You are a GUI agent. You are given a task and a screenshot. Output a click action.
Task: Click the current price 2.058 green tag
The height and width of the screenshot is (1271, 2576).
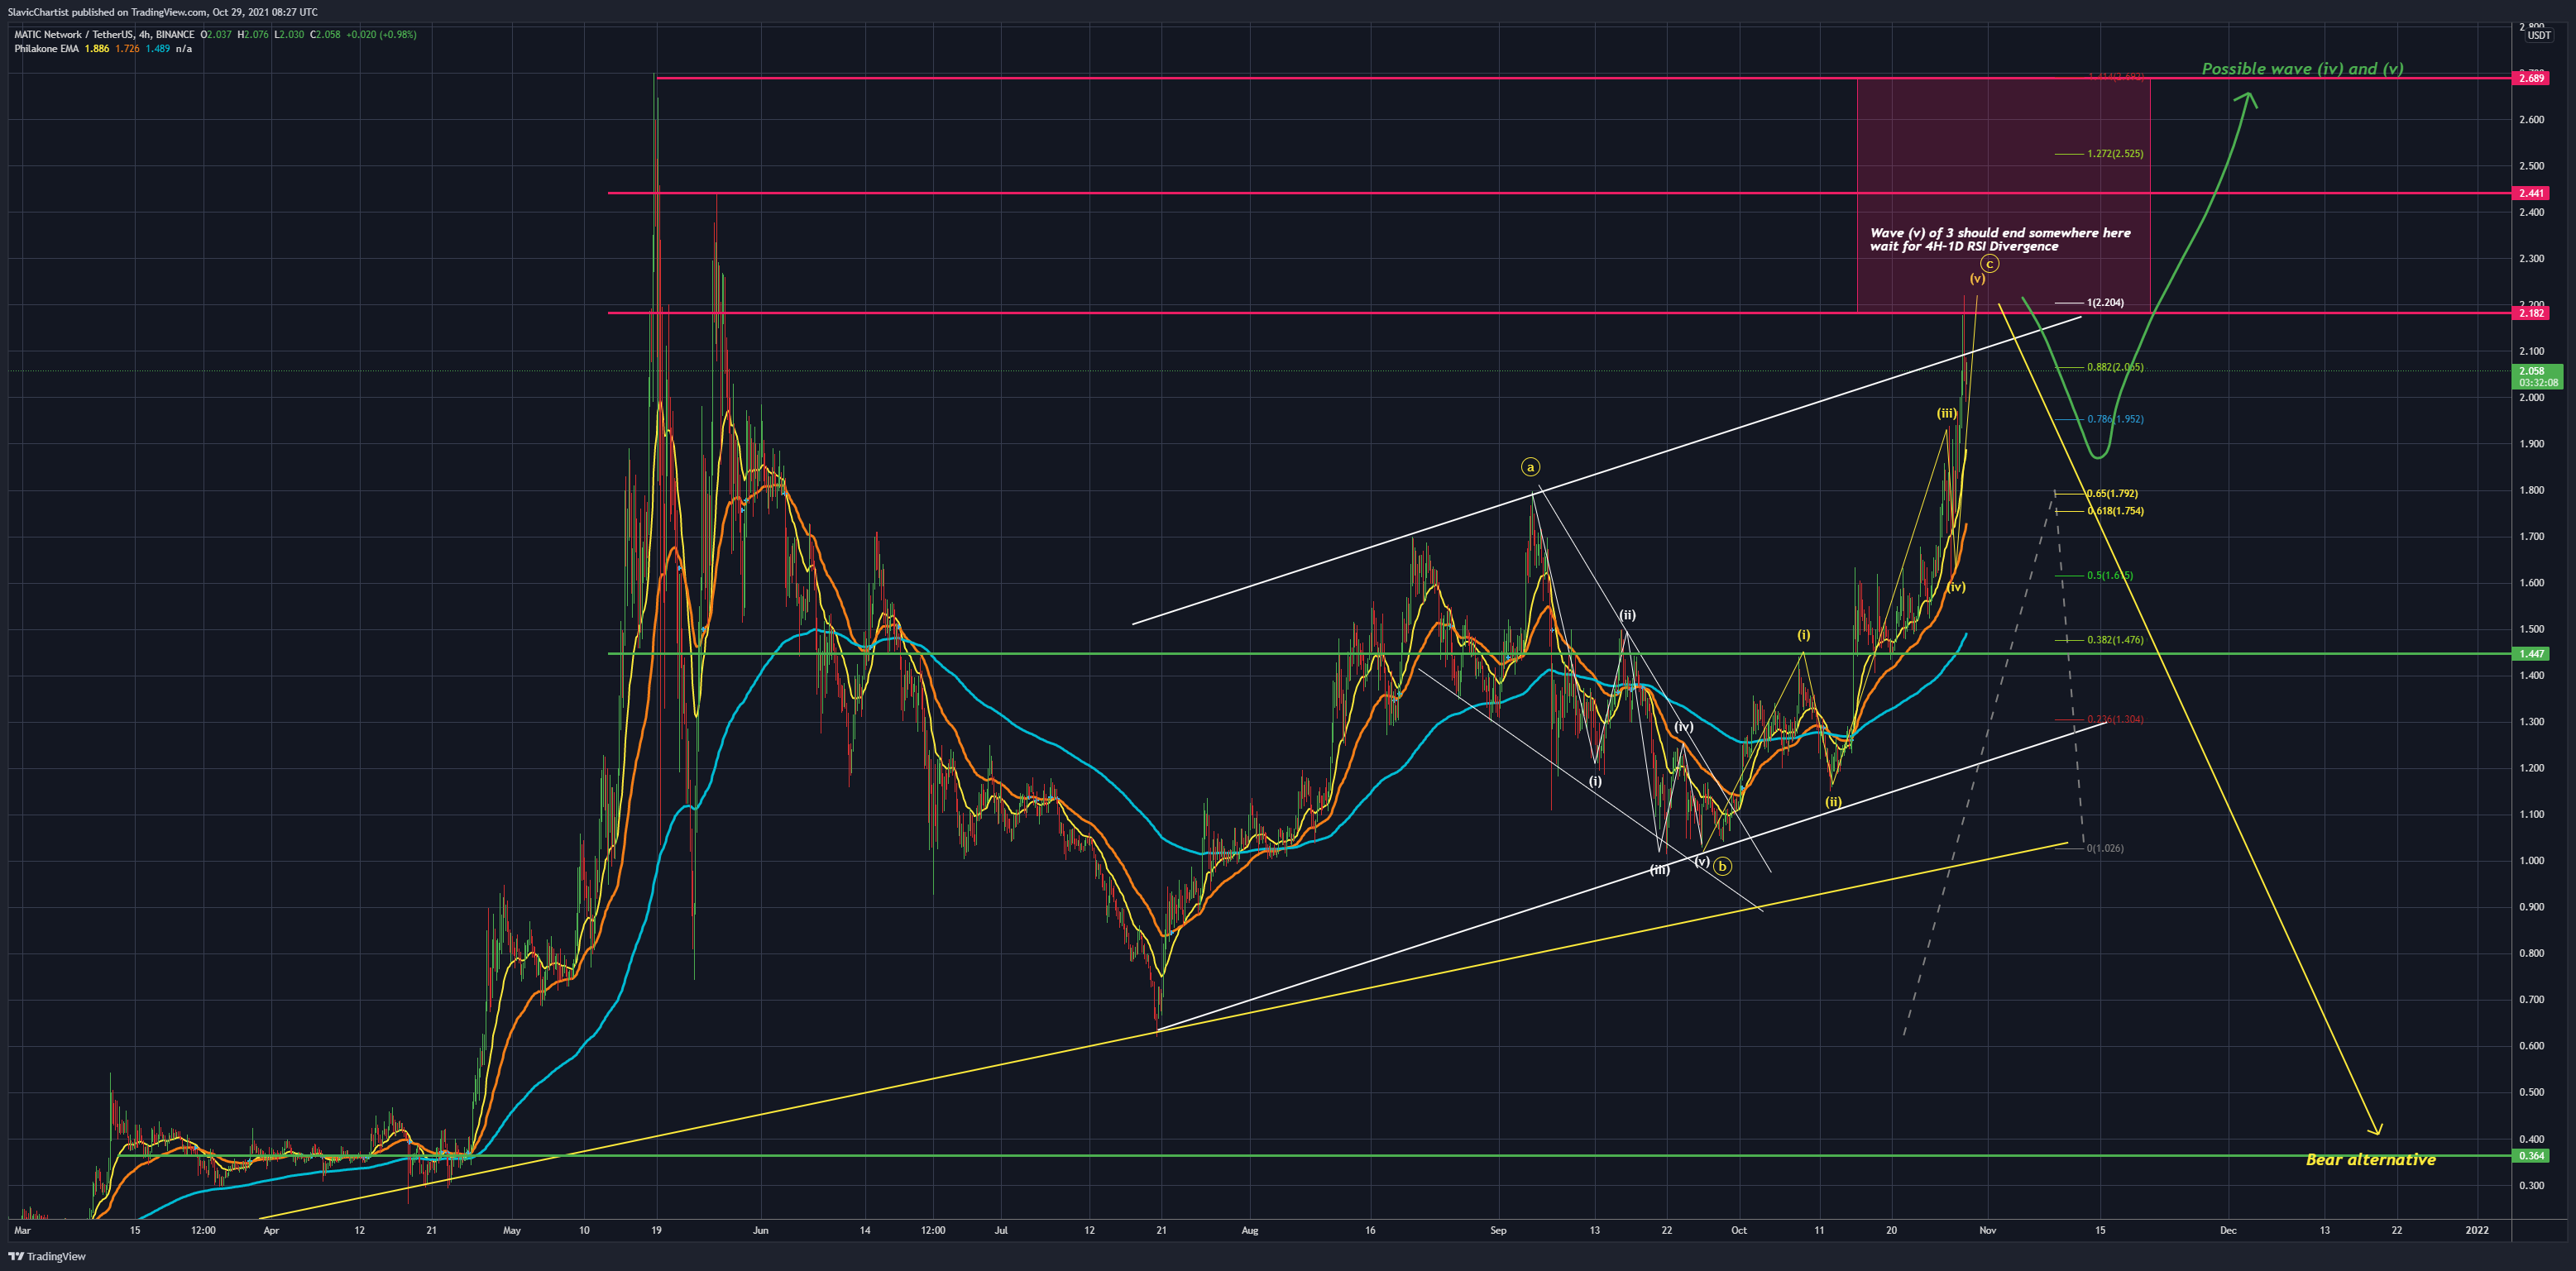click(x=2537, y=376)
